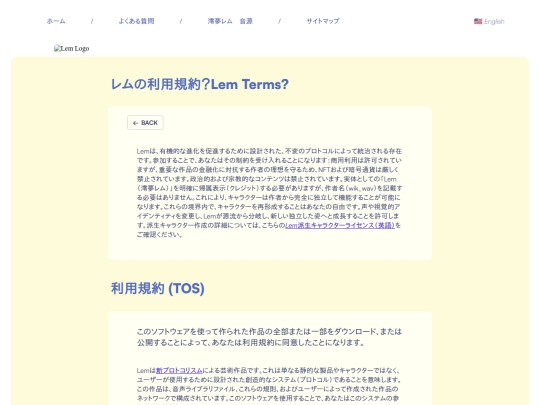
Task: Go to よくある質問 page
Action: 136,21
